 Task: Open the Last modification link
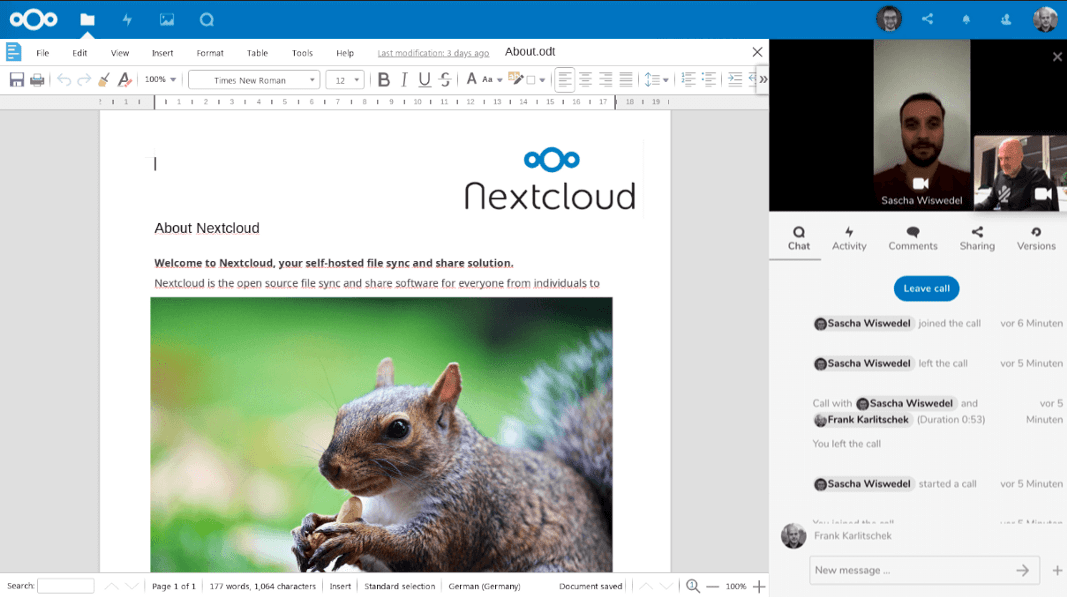pos(433,53)
